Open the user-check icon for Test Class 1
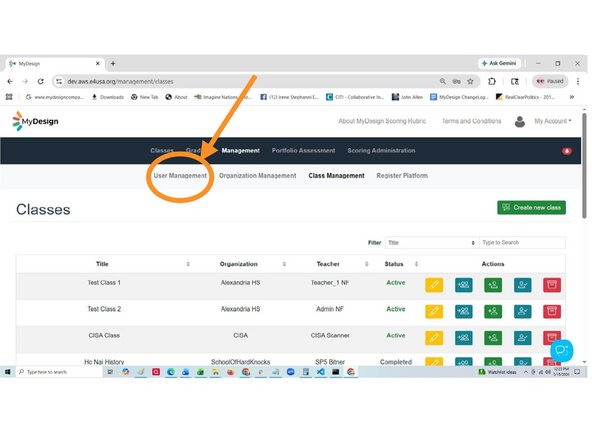This screenshot has width=592, height=444. pyautogui.click(x=522, y=285)
